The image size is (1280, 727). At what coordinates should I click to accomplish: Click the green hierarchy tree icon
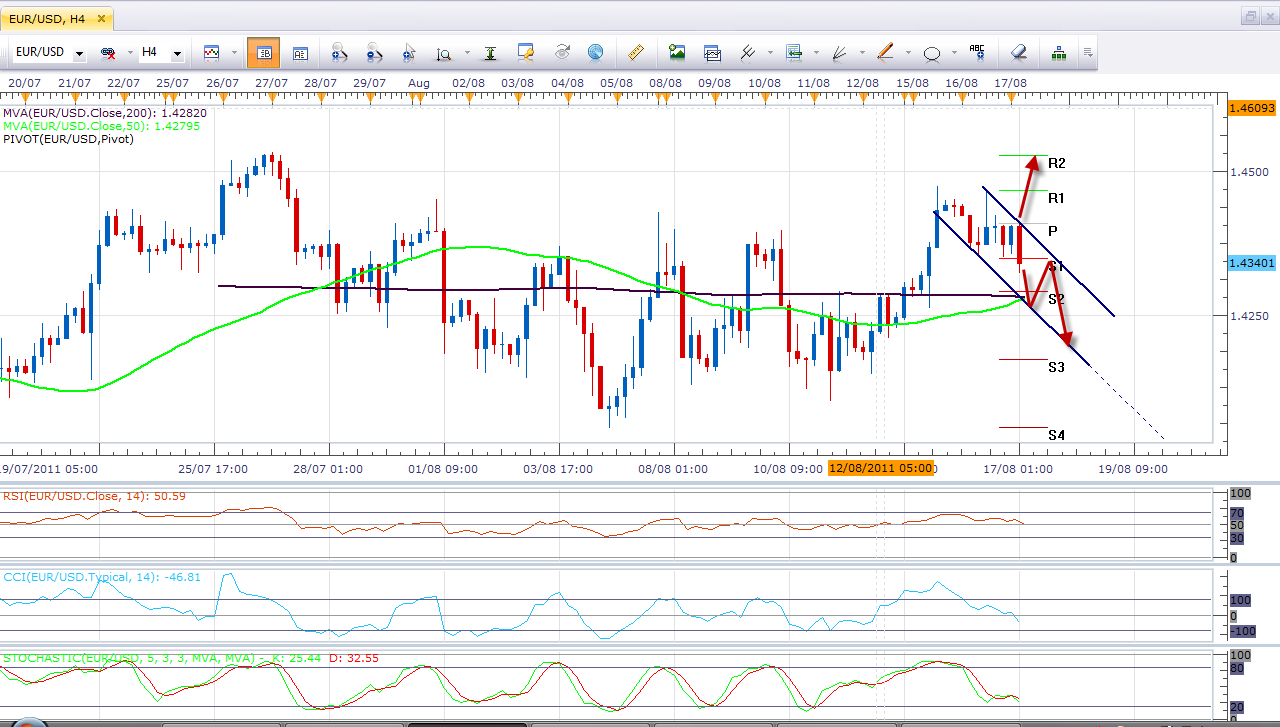1059,53
